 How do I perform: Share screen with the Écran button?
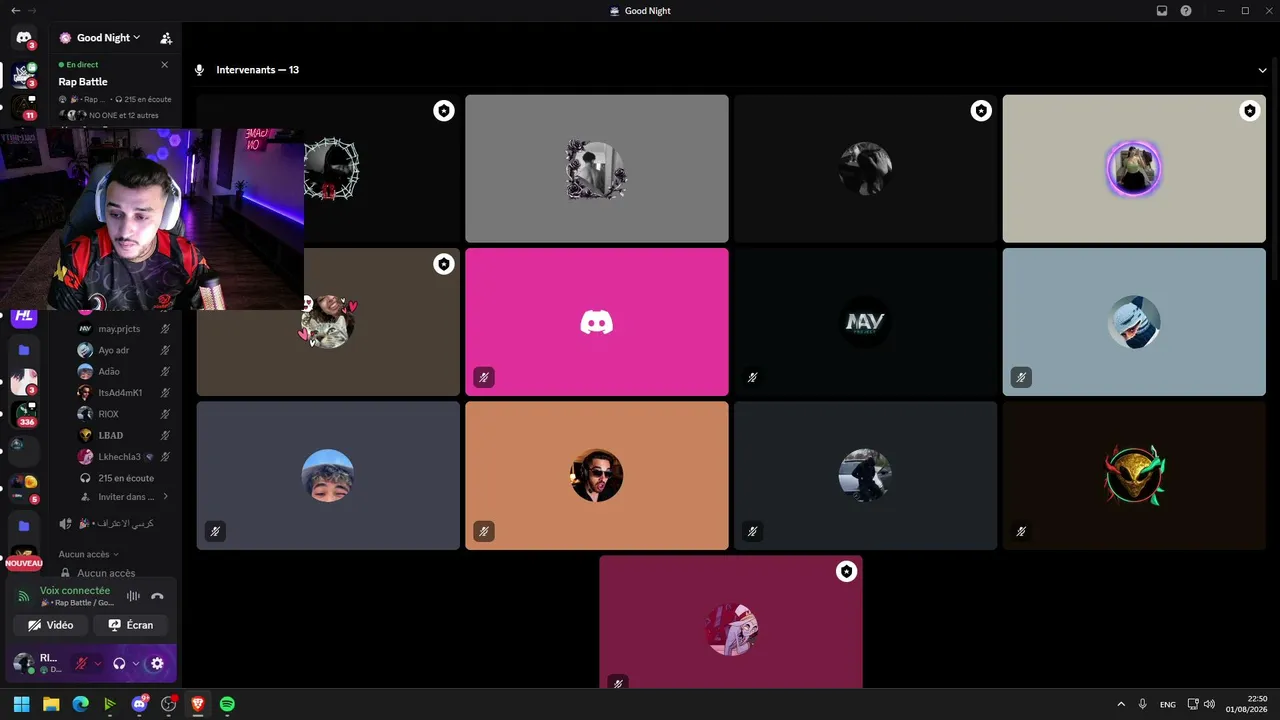coord(131,625)
